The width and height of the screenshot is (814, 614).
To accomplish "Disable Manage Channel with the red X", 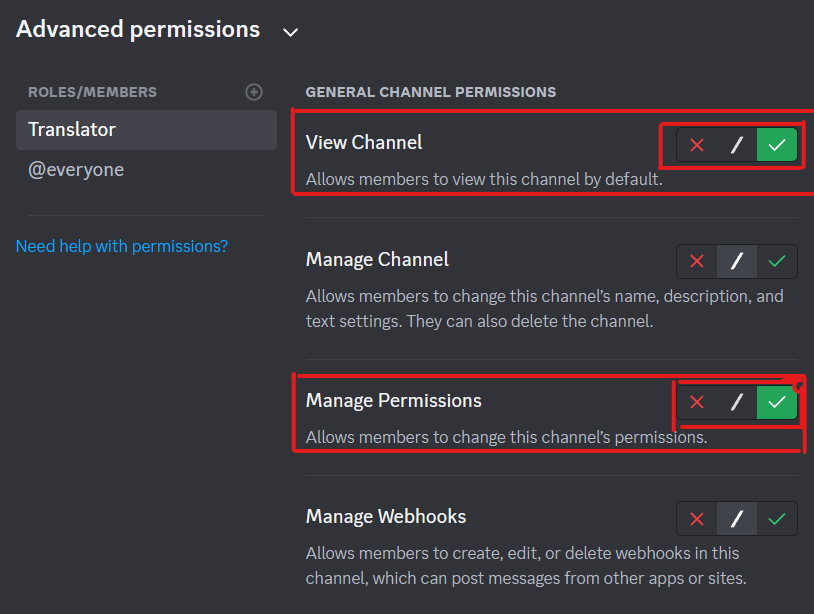I will tap(697, 261).
